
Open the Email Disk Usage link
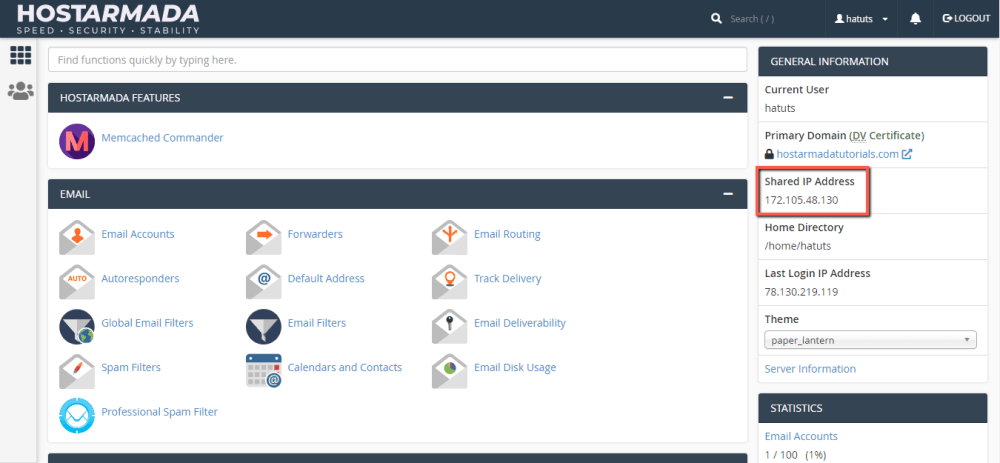[x=515, y=368]
